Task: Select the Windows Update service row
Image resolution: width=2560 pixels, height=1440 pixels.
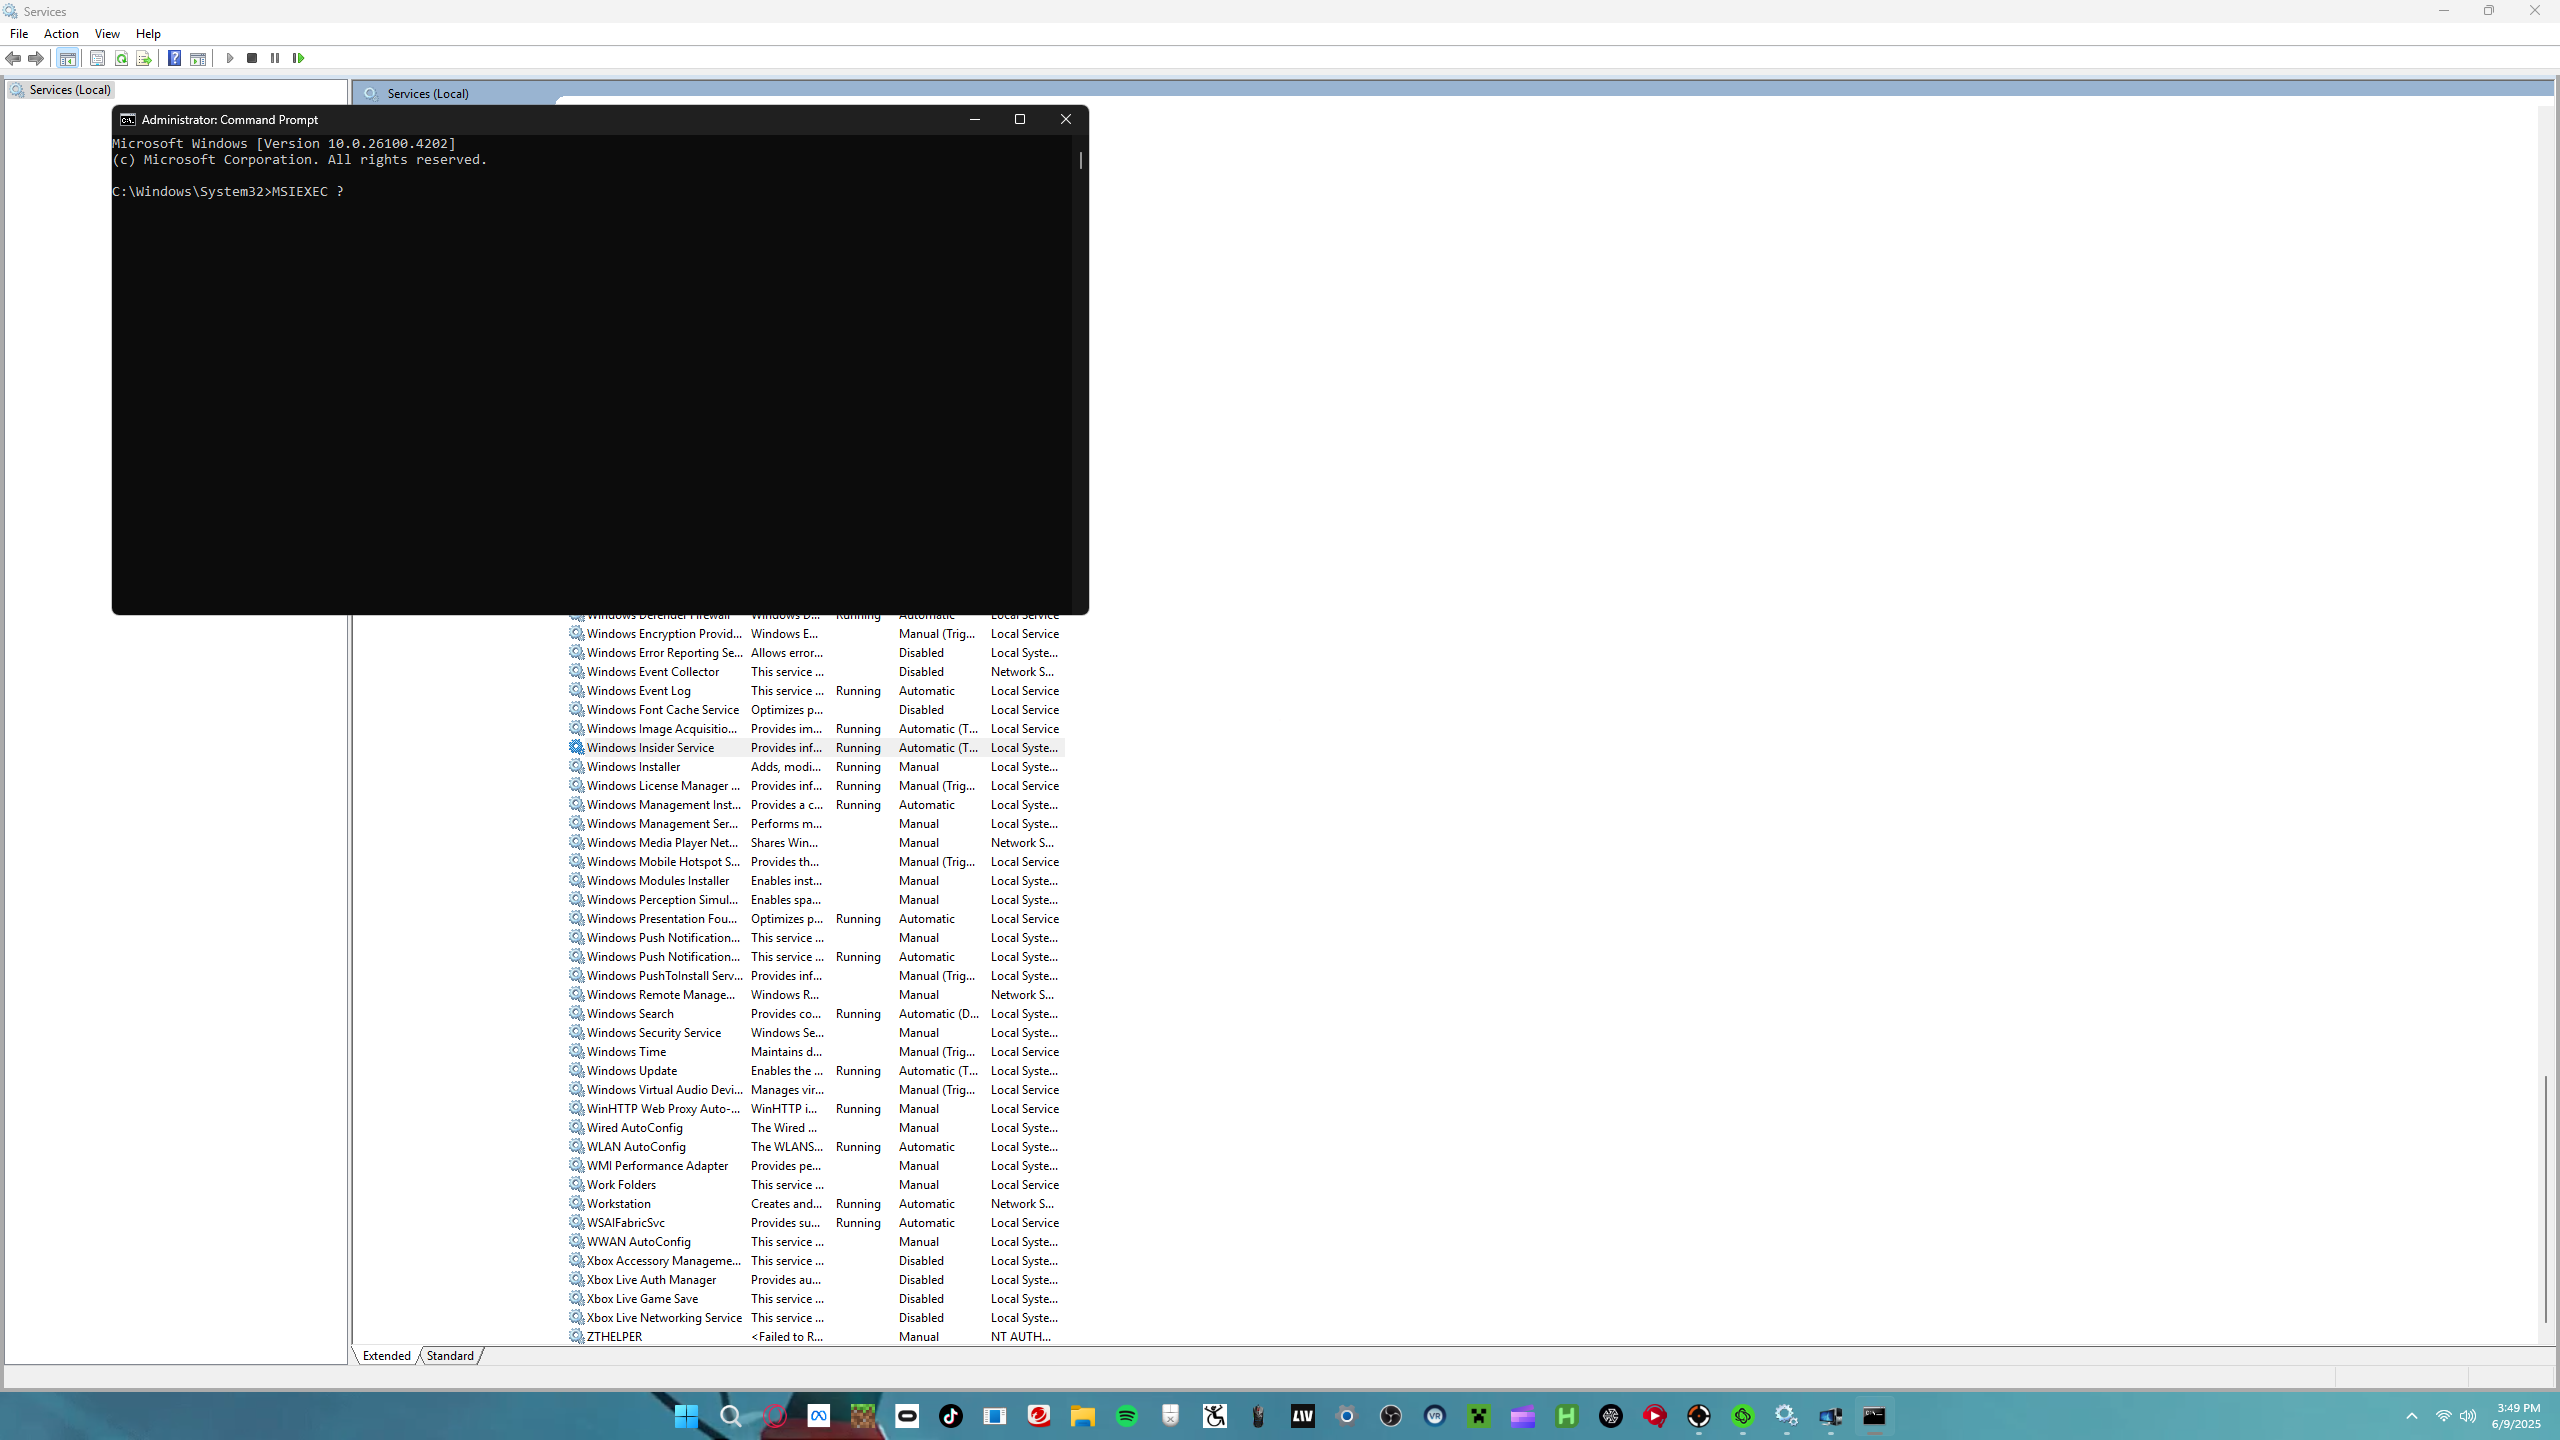Action: tap(631, 1071)
